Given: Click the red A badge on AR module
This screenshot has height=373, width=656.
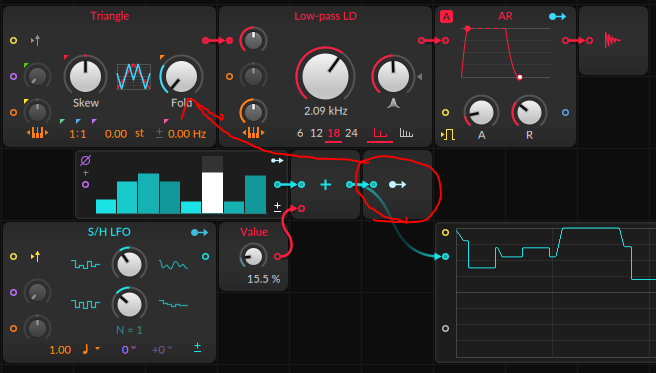Looking at the screenshot, I should (x=446, y=17).
